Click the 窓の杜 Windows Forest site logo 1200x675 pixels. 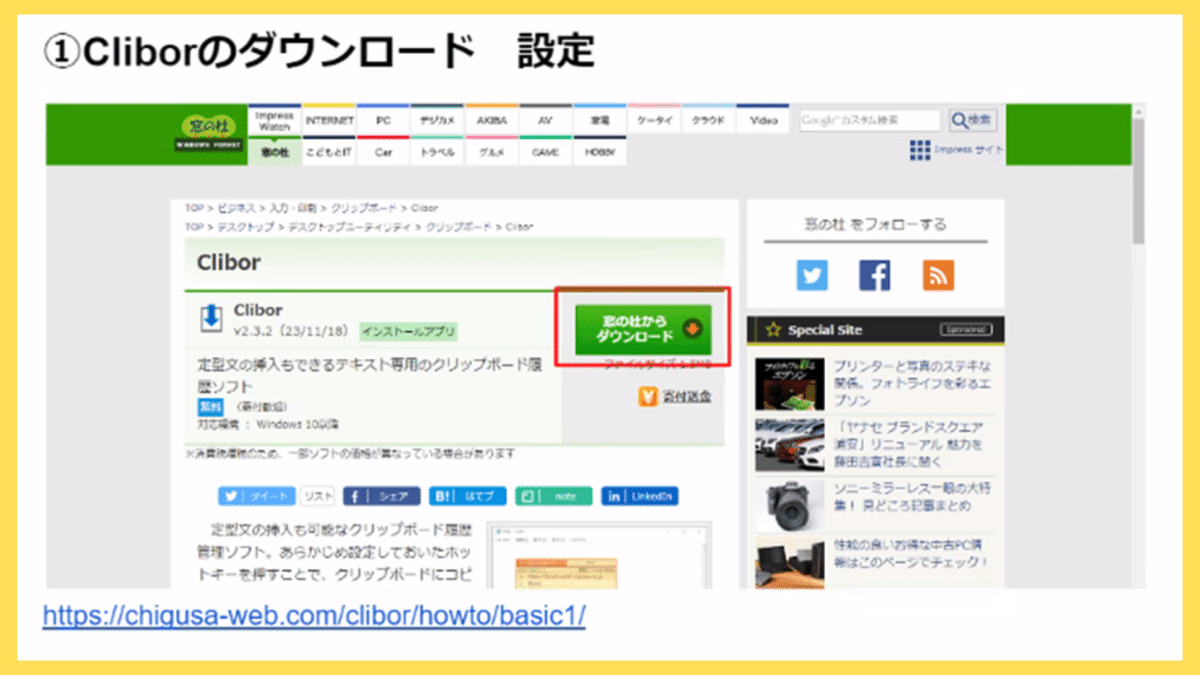(x=209, y=133)
